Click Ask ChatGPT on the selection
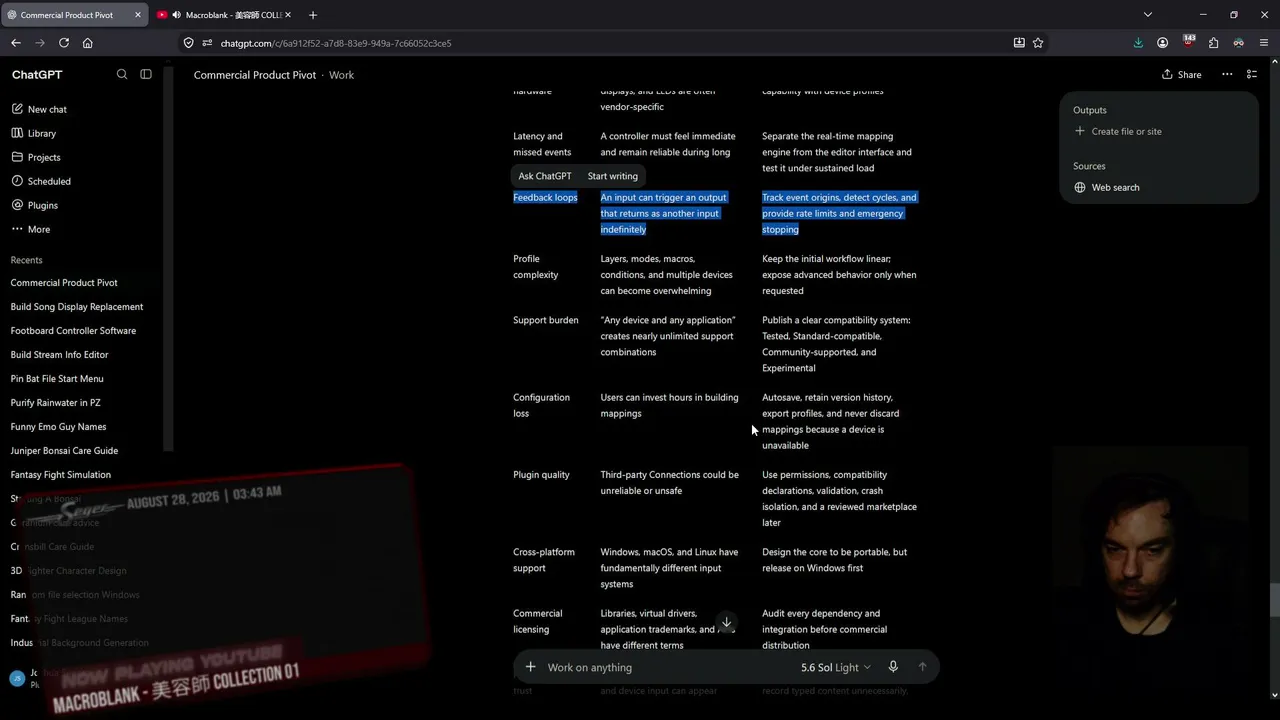This screenshot has height=720, width=1280. tap(545, 176)
